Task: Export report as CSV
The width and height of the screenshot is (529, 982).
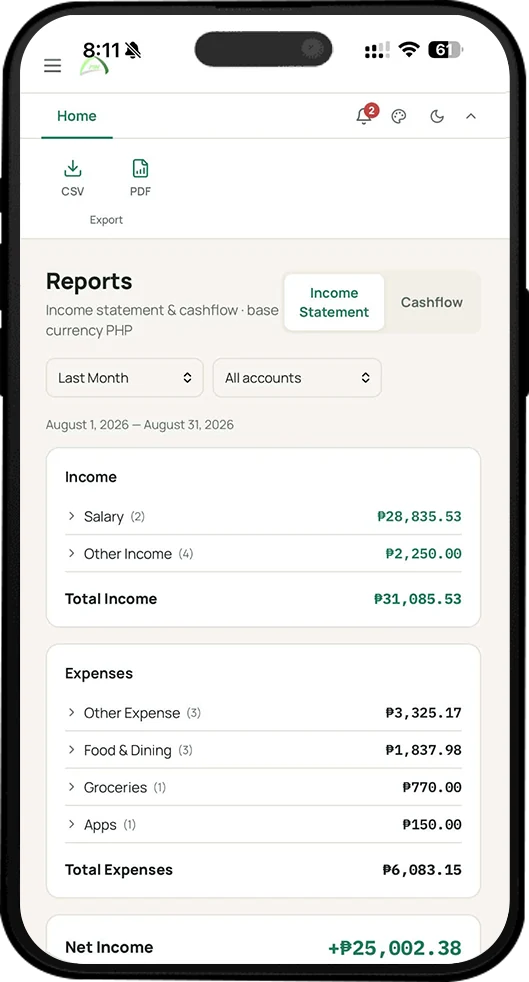Action: [73, 178]
